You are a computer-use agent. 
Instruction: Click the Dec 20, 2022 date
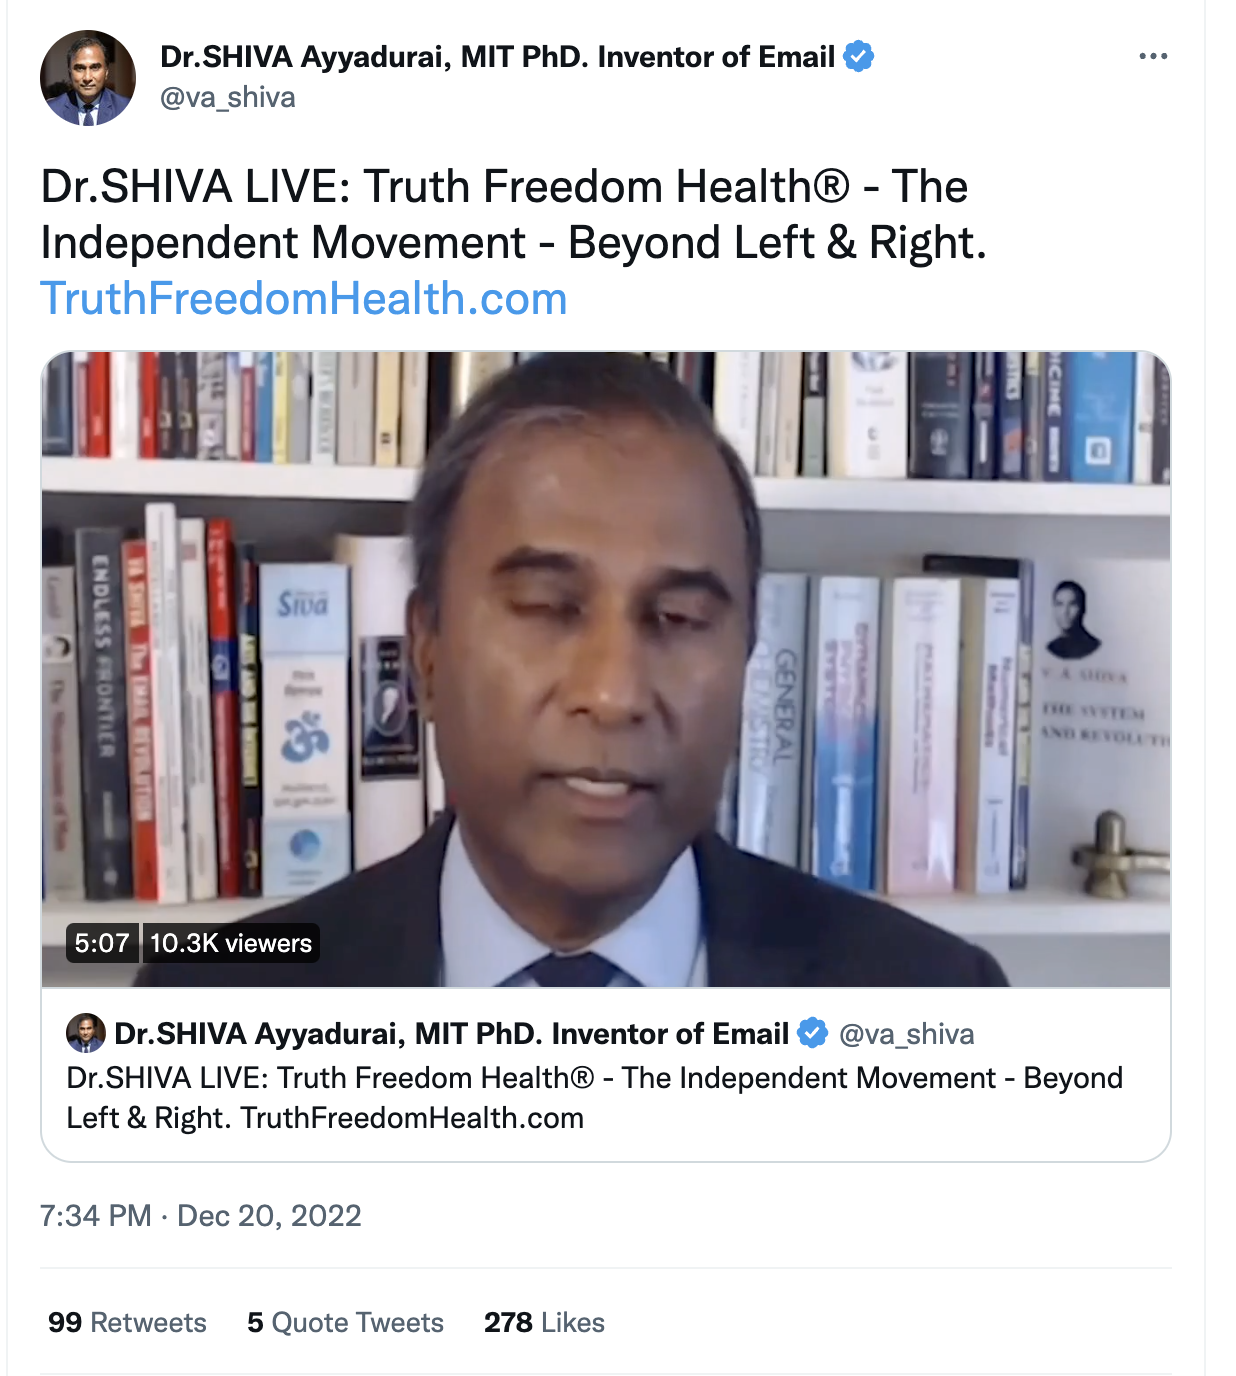coord(269,1215)
